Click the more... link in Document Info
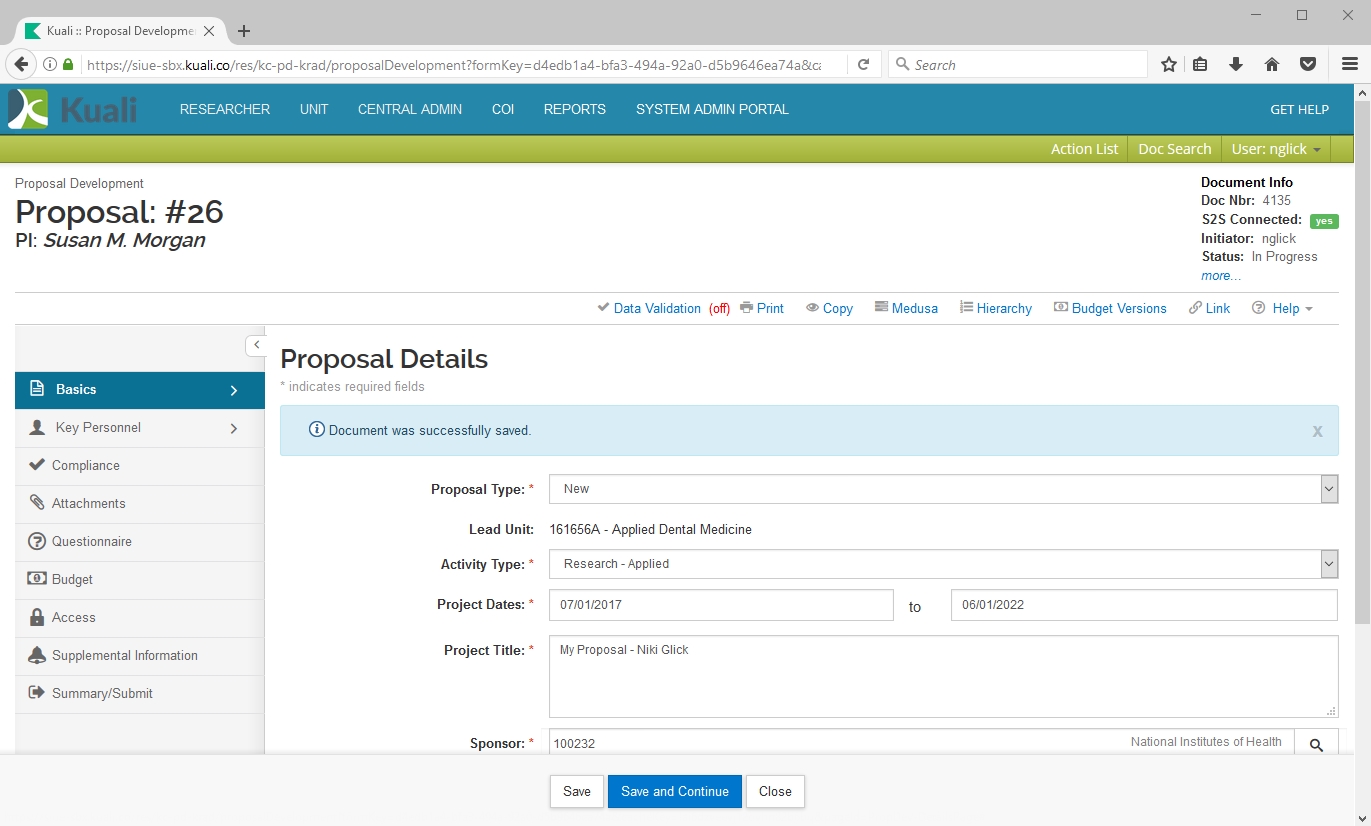Screen dimensions: 1371x826 (1221, 275)
